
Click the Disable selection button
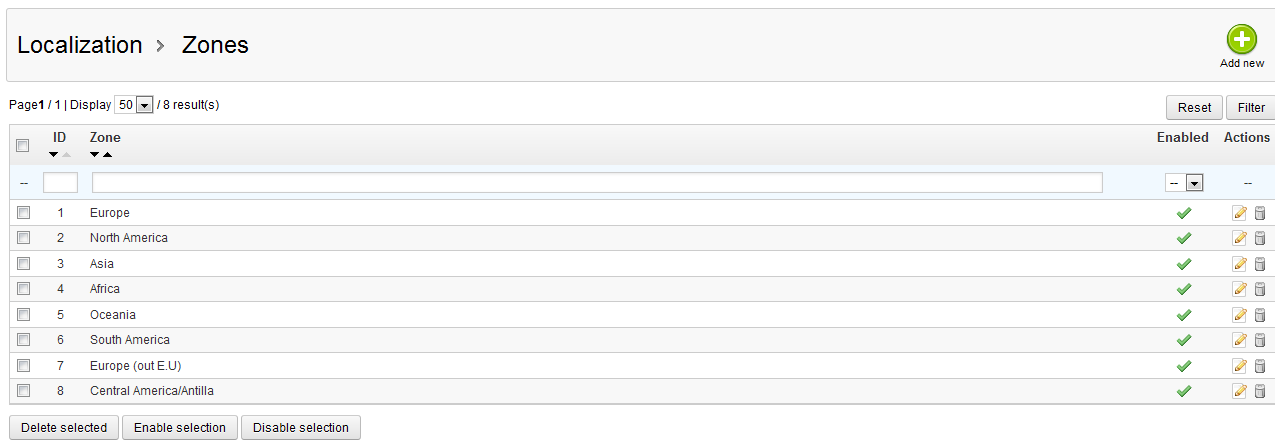coord(300,428)
